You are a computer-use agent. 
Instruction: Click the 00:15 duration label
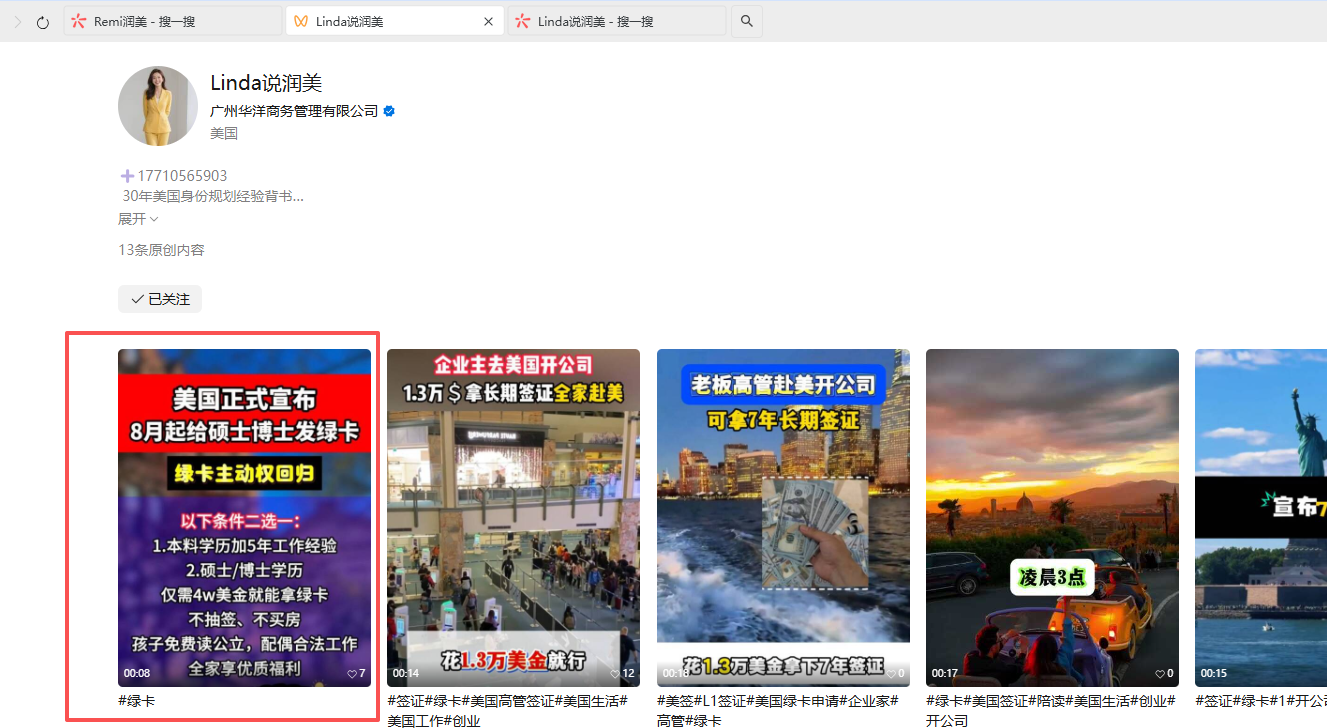point(1214,674)
